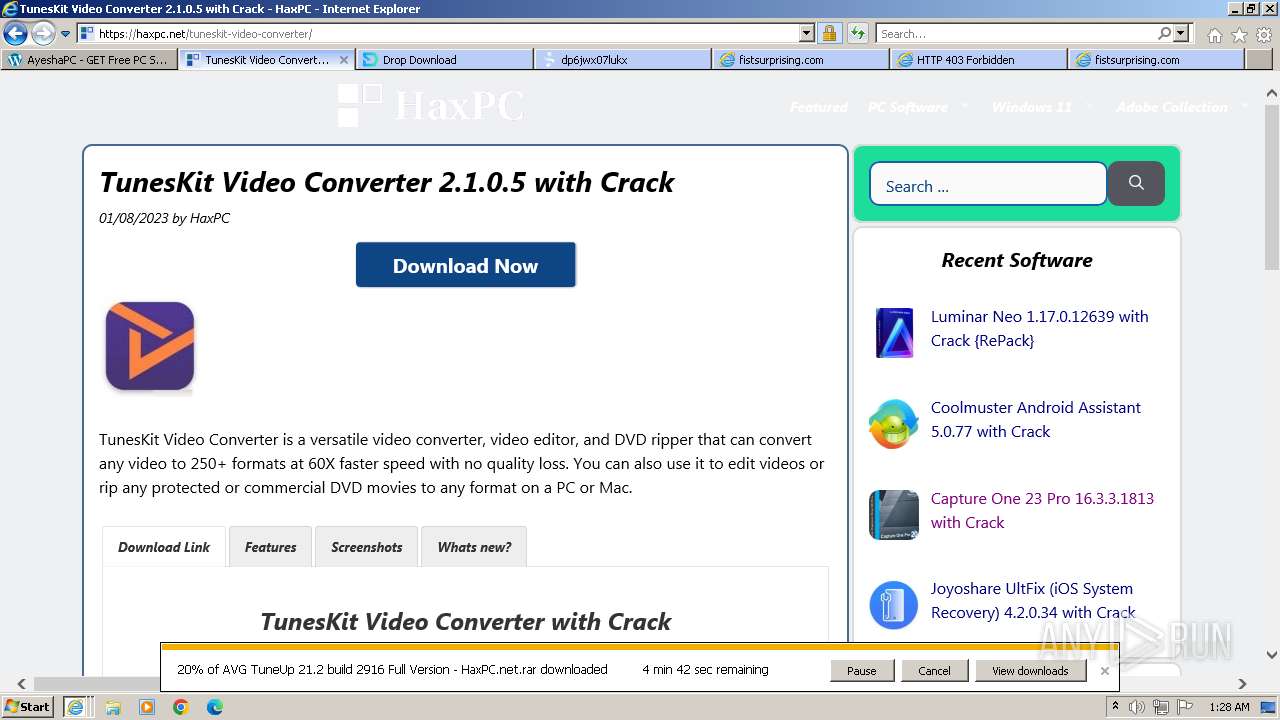Viewport: 1280px width, 720px height.
Task: Open File Explorer folder taskbar icon
Action: [113, 707]
